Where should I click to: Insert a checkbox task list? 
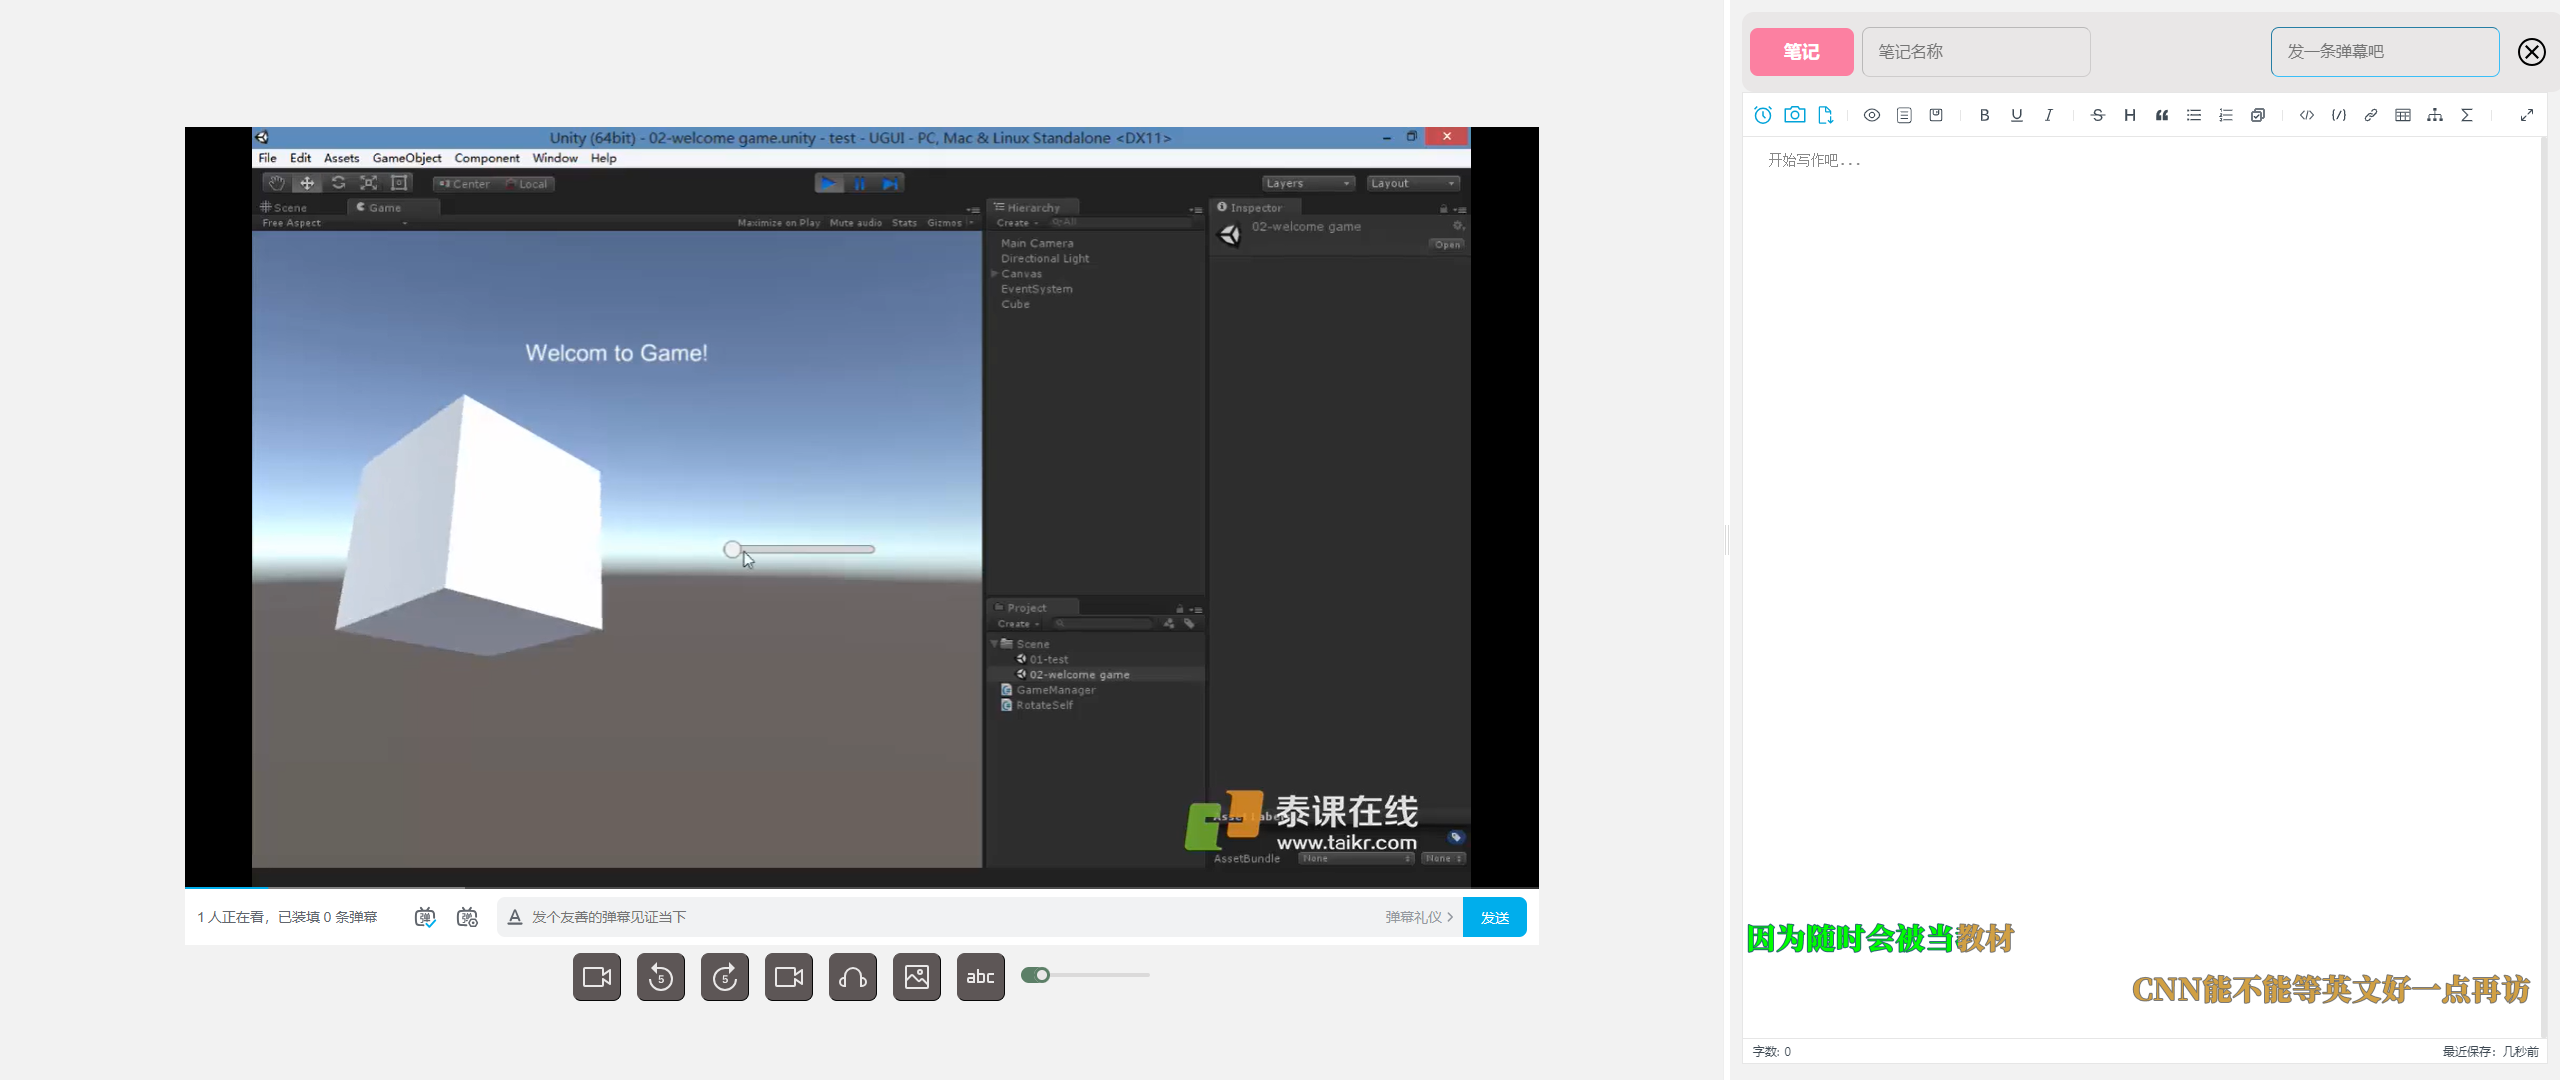click(x=2258, y=115)
